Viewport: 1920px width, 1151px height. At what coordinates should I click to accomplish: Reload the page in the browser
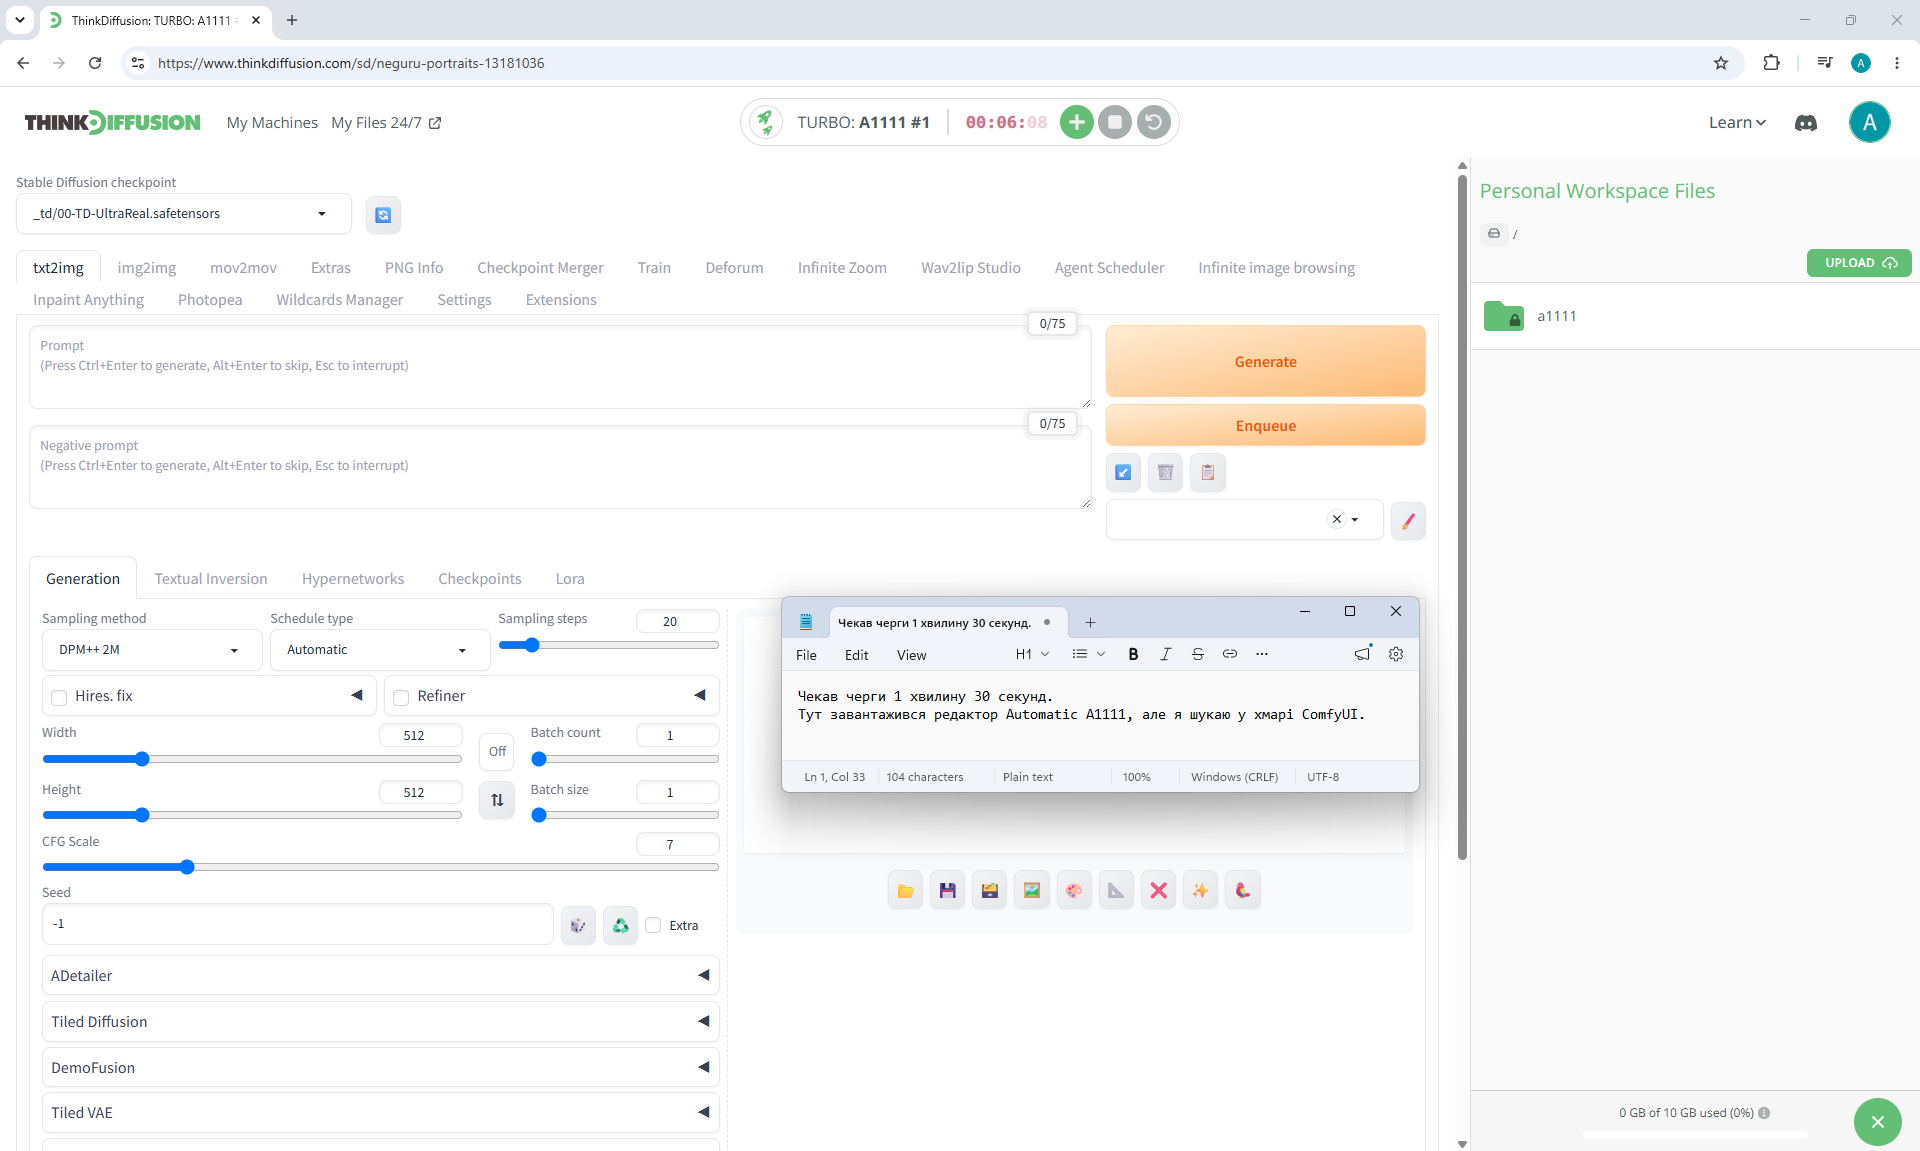(95, 63)
